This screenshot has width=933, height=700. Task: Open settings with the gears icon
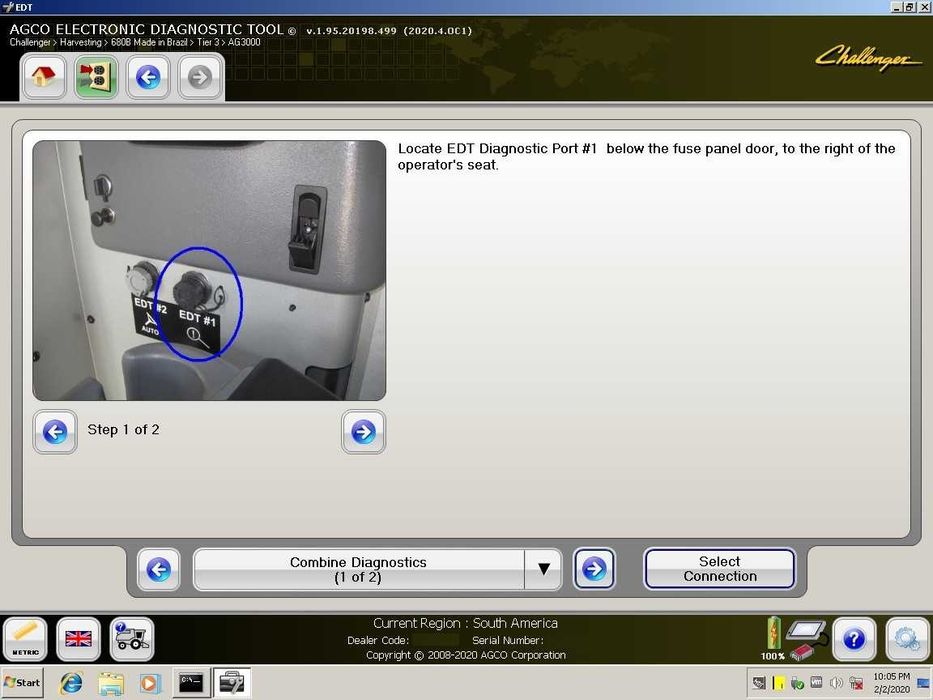tap(907, 639)
